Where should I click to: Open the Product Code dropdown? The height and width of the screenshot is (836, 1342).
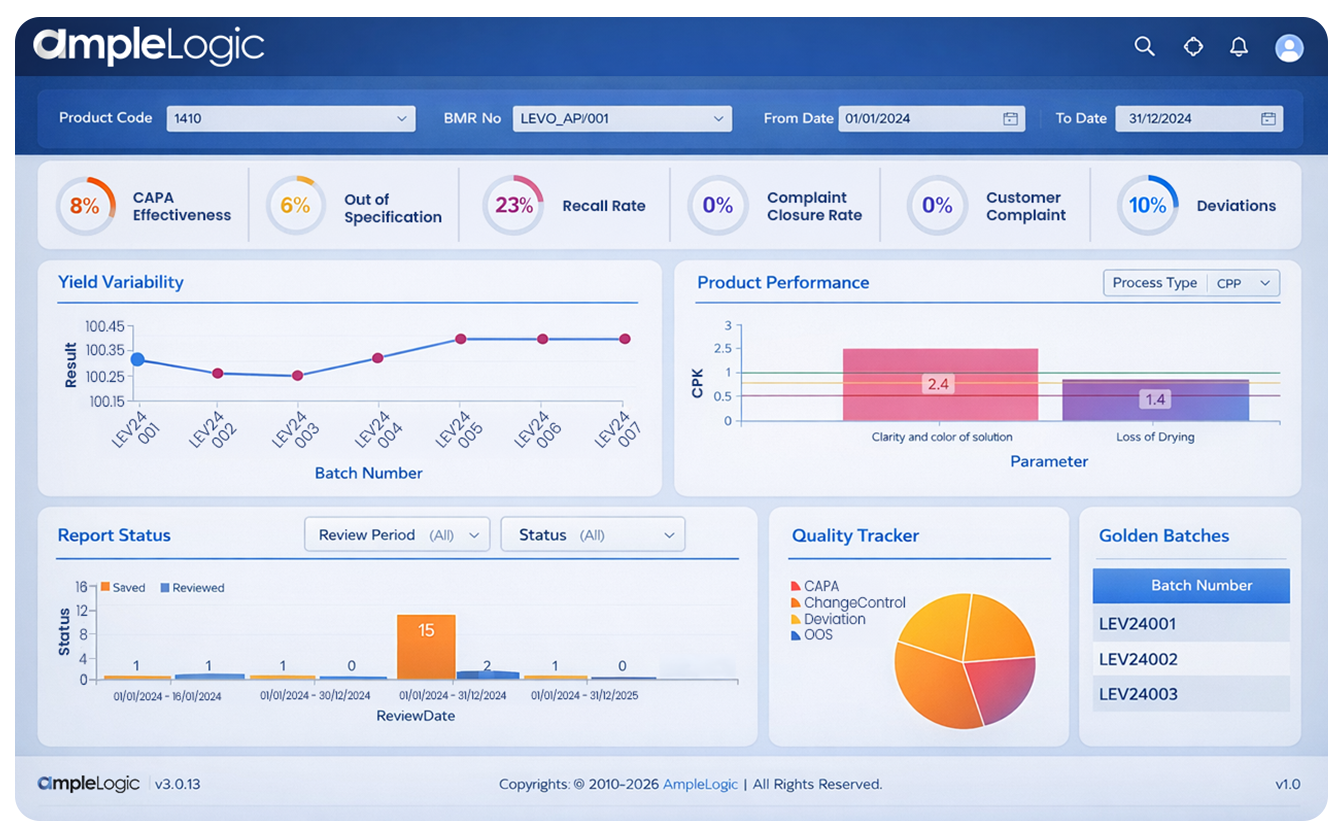click(403, 118)
